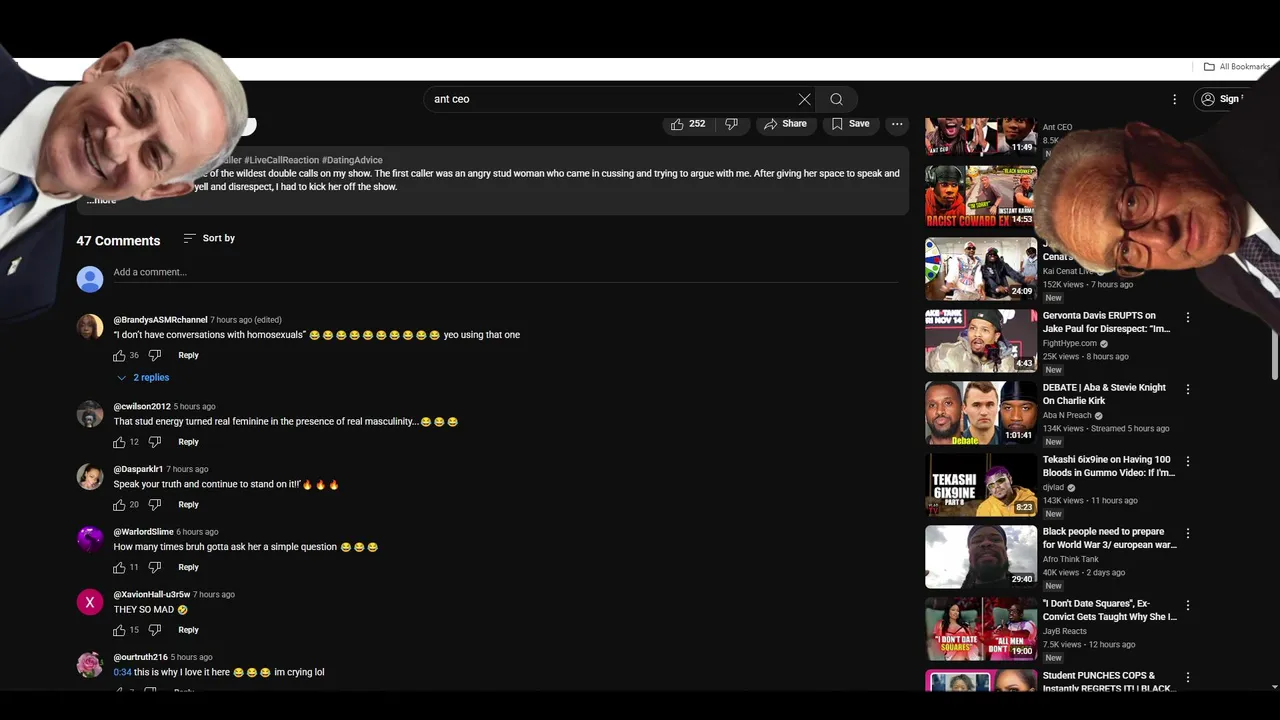Image resolution: width=1280 pixels, height=720 pixels.
Task: Open Gervonta Davis ERUPTS video thumbnail
Action: [x=981, y=341]
